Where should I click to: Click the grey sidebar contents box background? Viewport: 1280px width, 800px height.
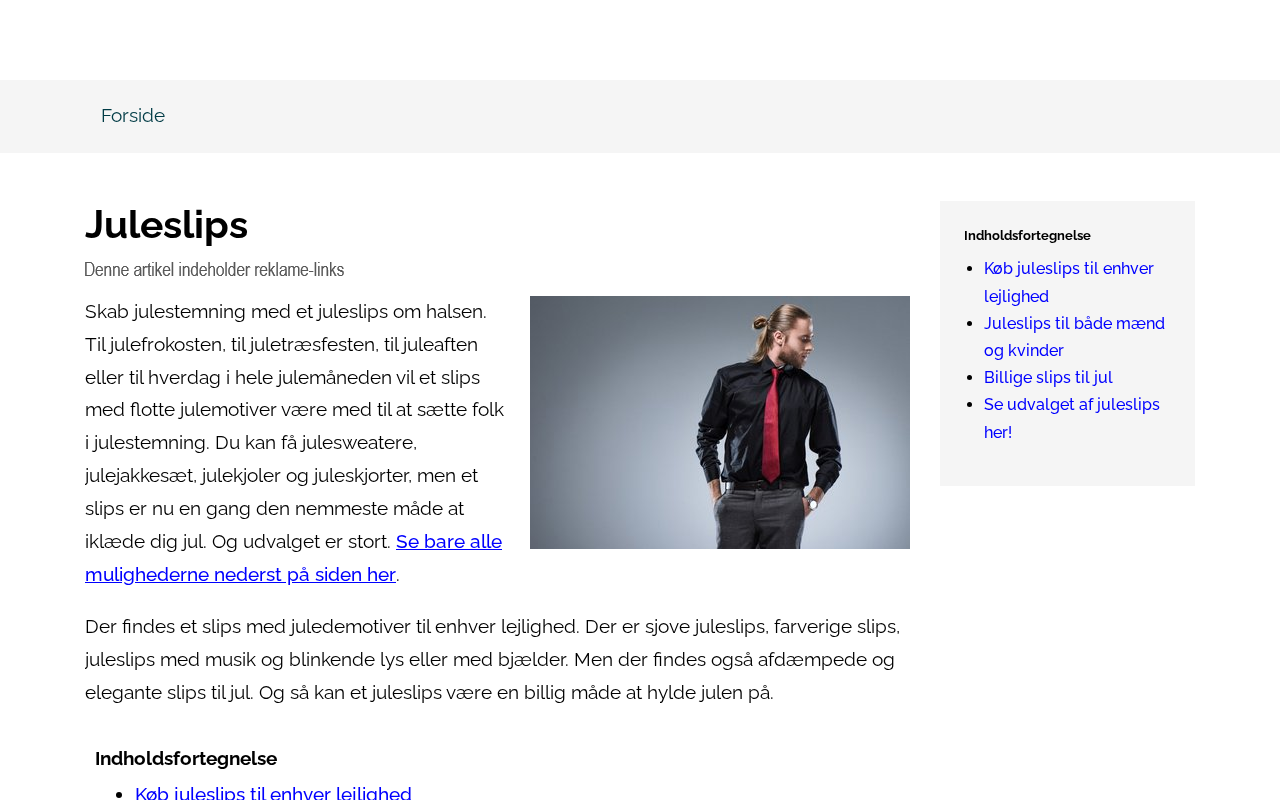pyautogui.click(x=1067, y=464)
